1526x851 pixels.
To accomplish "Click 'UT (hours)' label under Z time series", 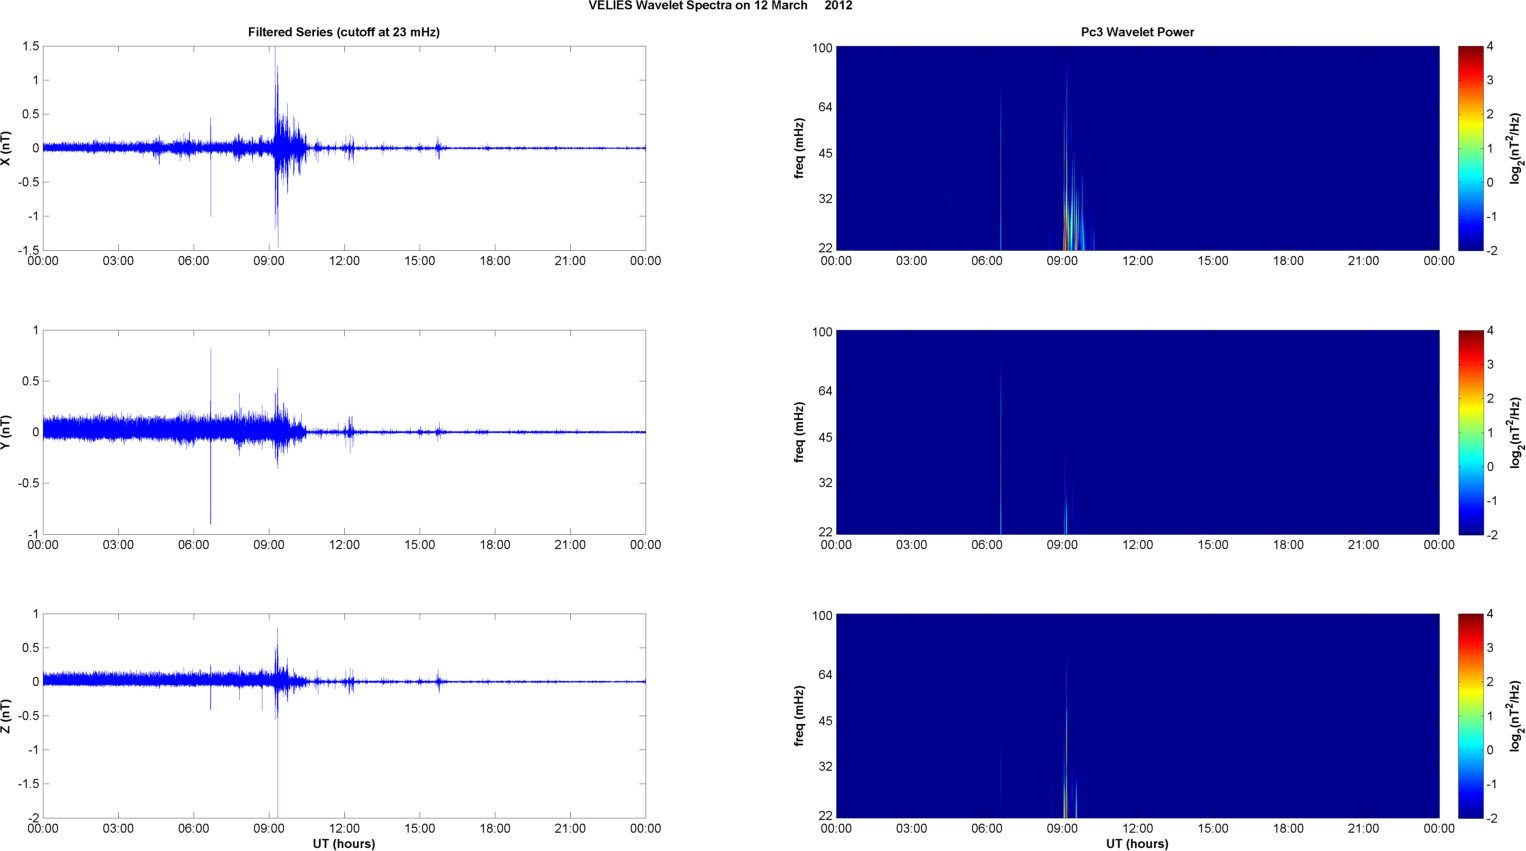I will [344, 844].
